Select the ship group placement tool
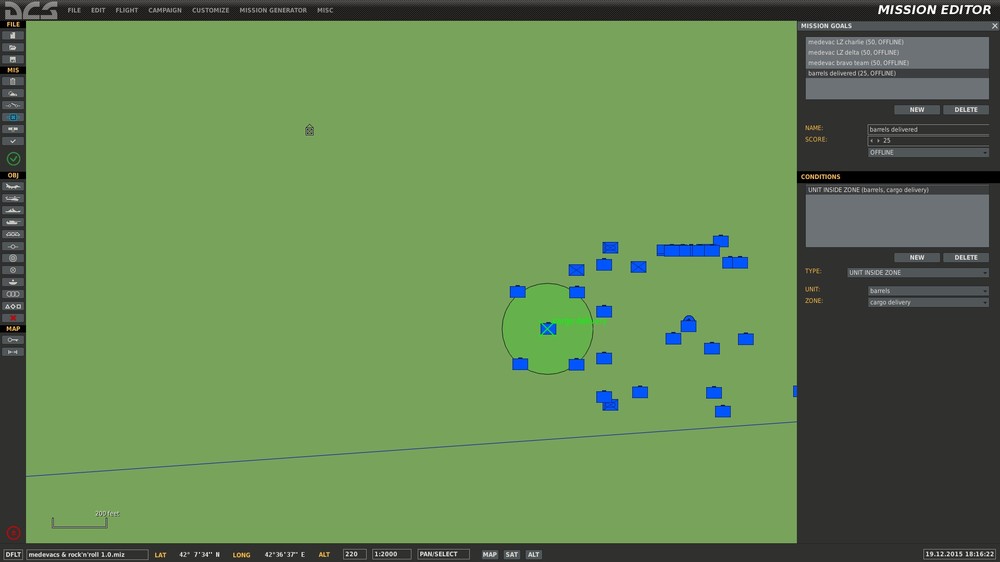Screen dimensions: 1000x562 13,211
